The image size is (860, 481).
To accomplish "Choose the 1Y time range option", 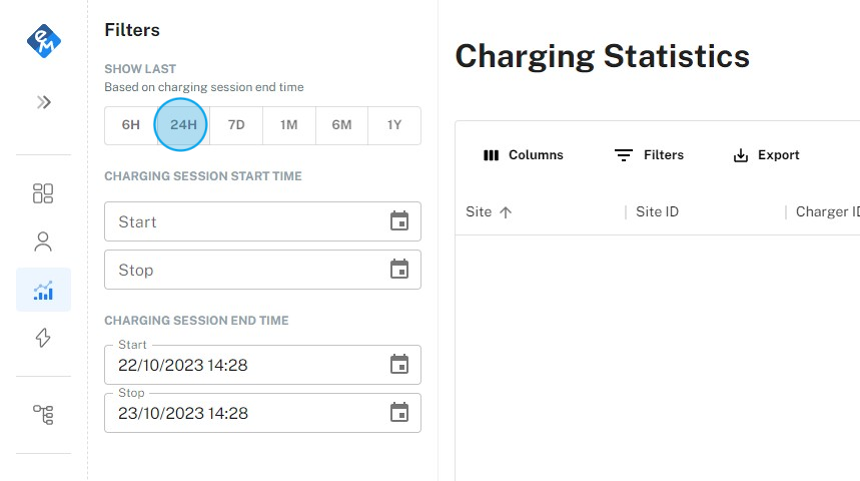I will click(x=394, y=125).
